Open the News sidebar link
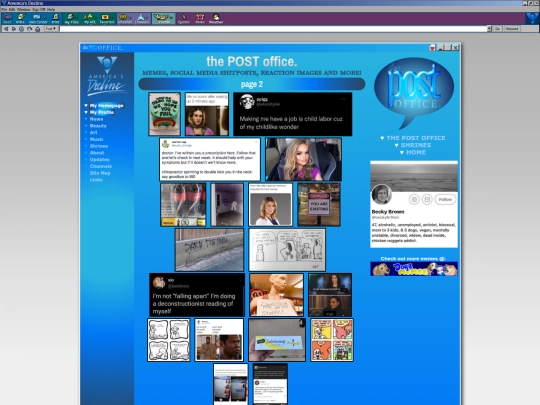The height and width of the screenshot is (405, 540). [96, 119]
